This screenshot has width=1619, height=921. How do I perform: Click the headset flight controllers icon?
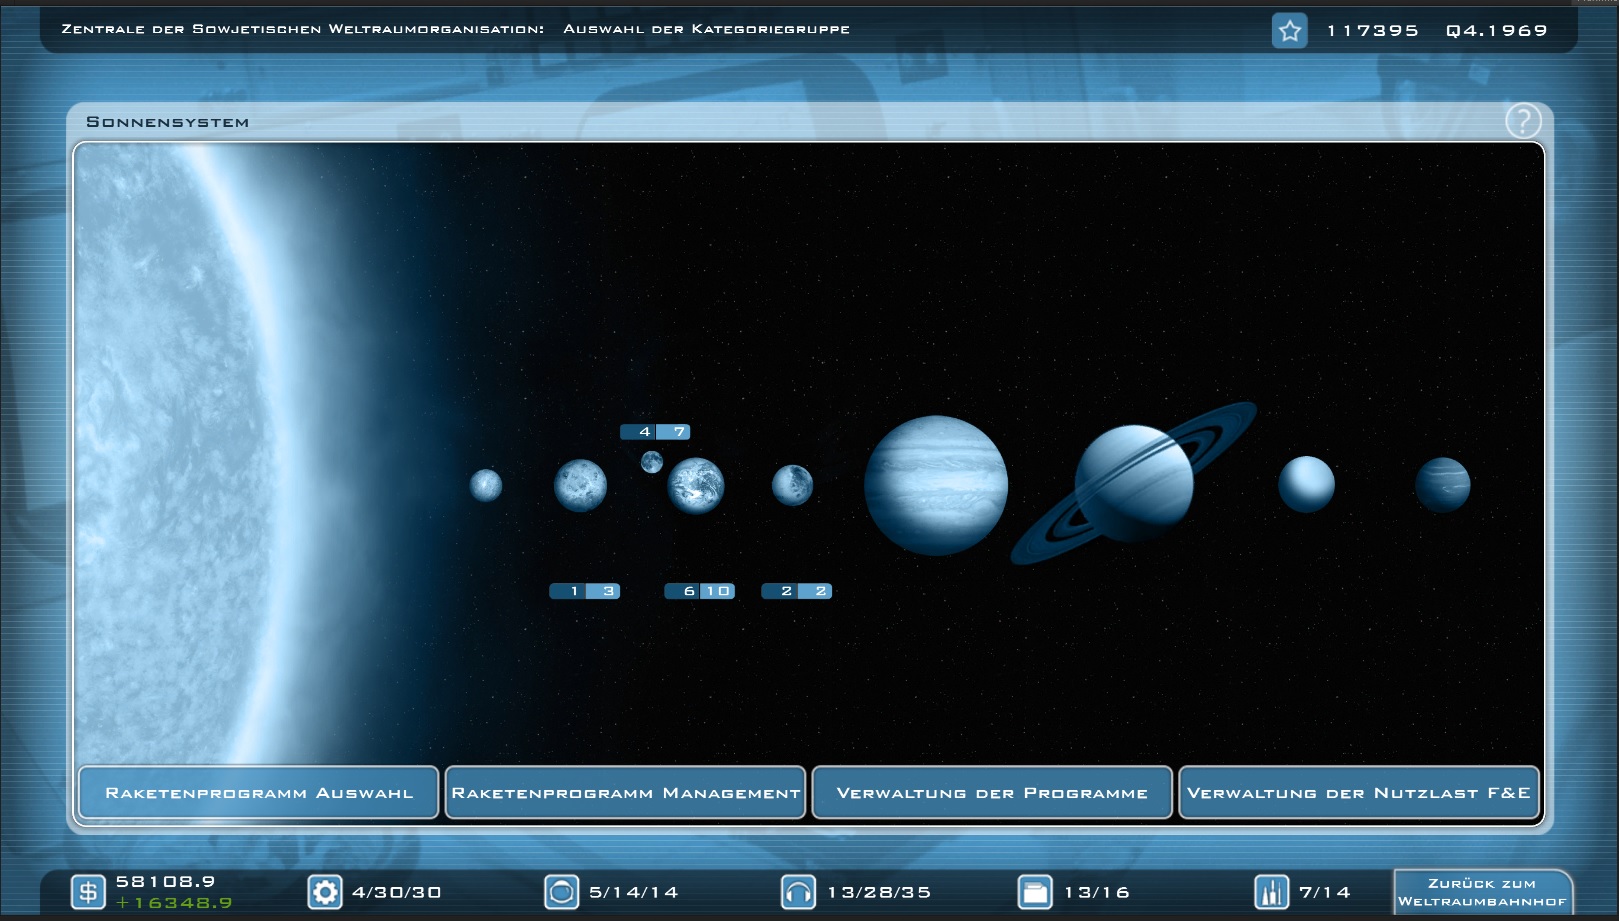coord(798,892)
